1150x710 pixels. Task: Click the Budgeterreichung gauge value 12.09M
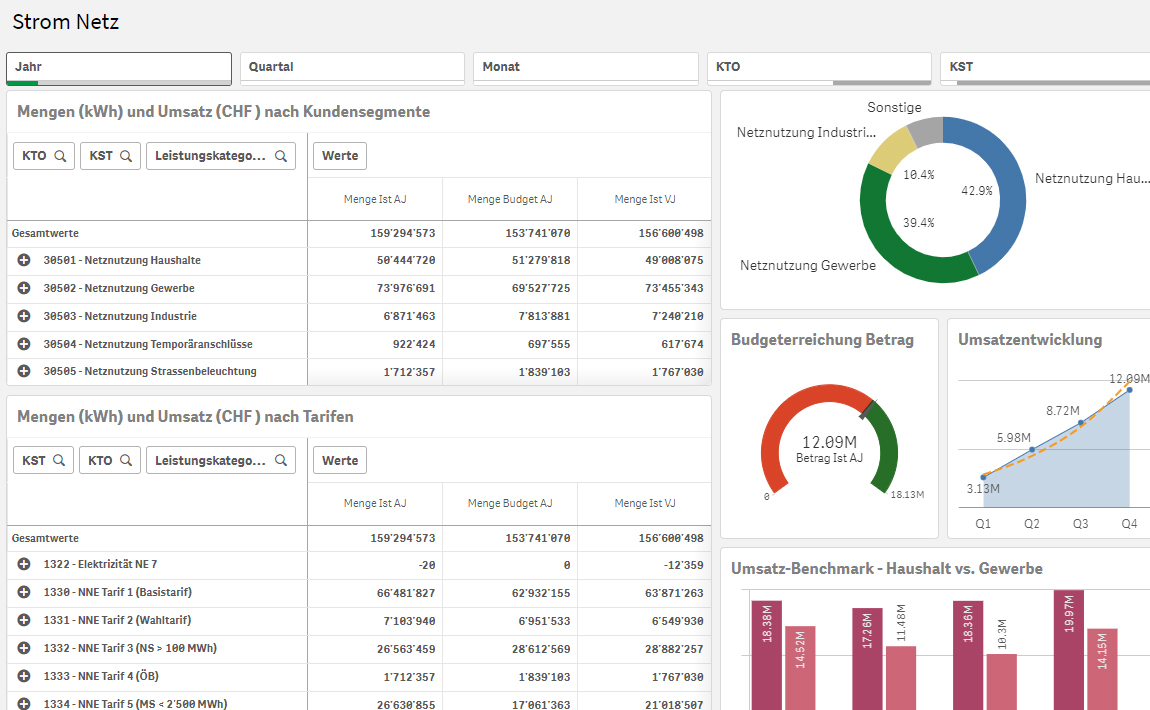(829, 442)
